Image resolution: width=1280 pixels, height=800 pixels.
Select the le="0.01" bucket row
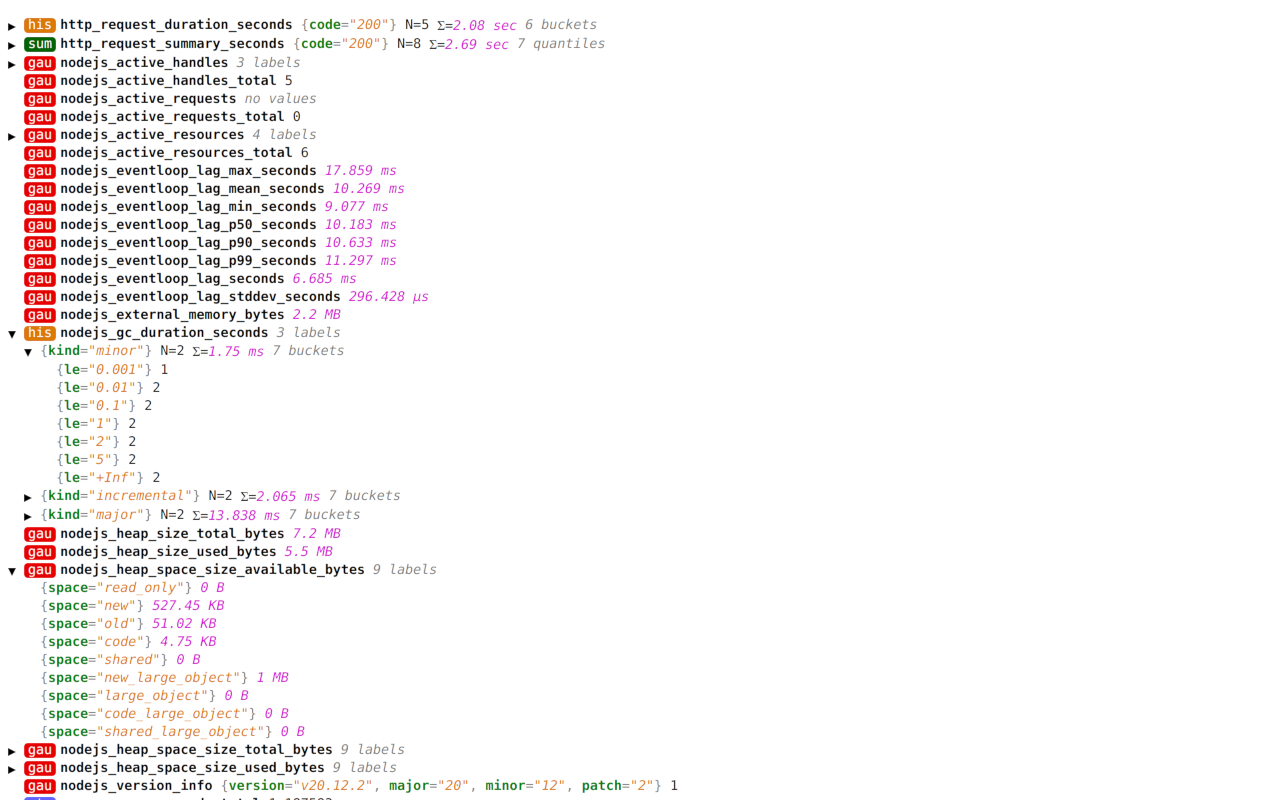pyautogui.click(x=108, y=388)
